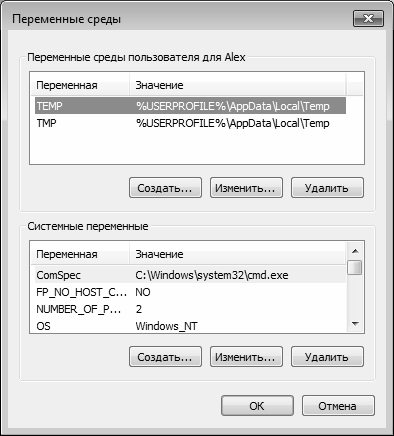Click the system variables scrollbar thumb
This screenshot has width=394, height=436.
click(x=355, y=267)
